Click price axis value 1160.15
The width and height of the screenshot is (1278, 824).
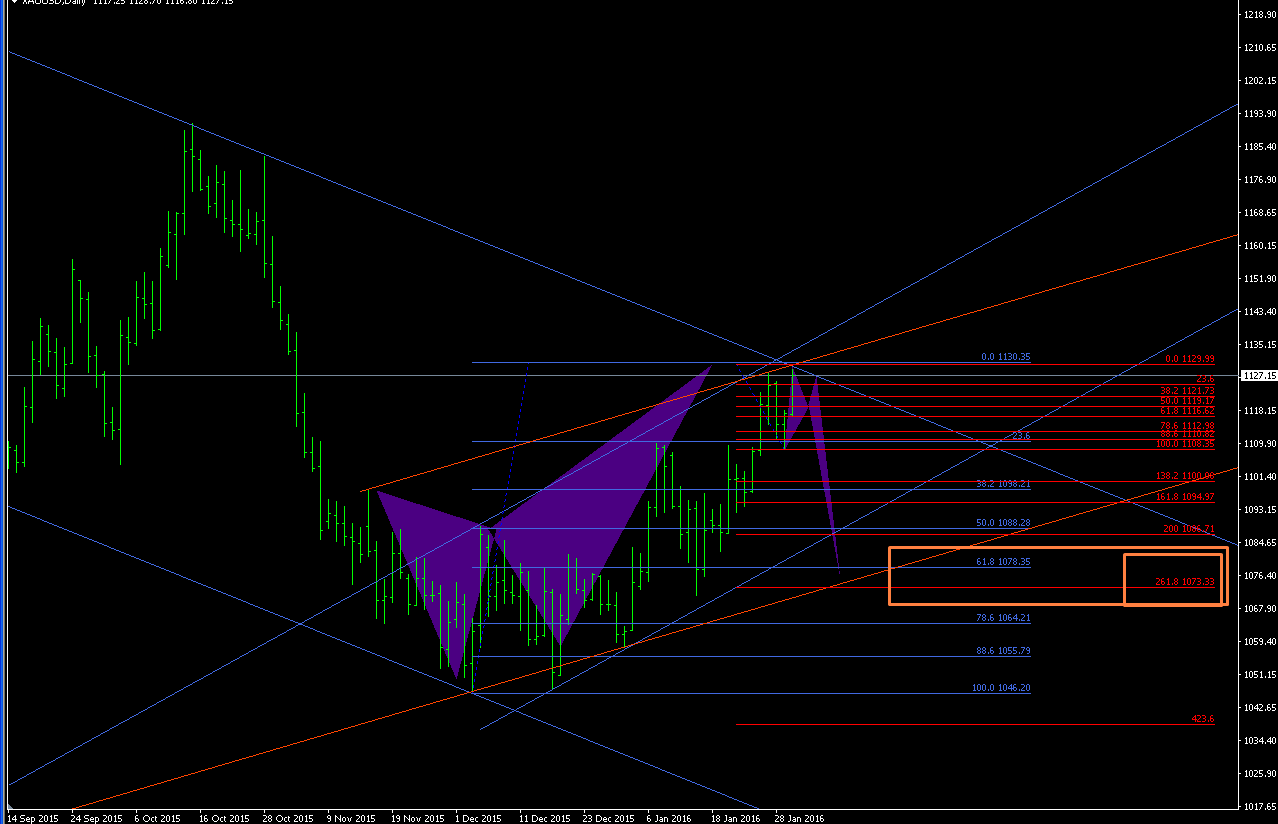click(1259, 246)
